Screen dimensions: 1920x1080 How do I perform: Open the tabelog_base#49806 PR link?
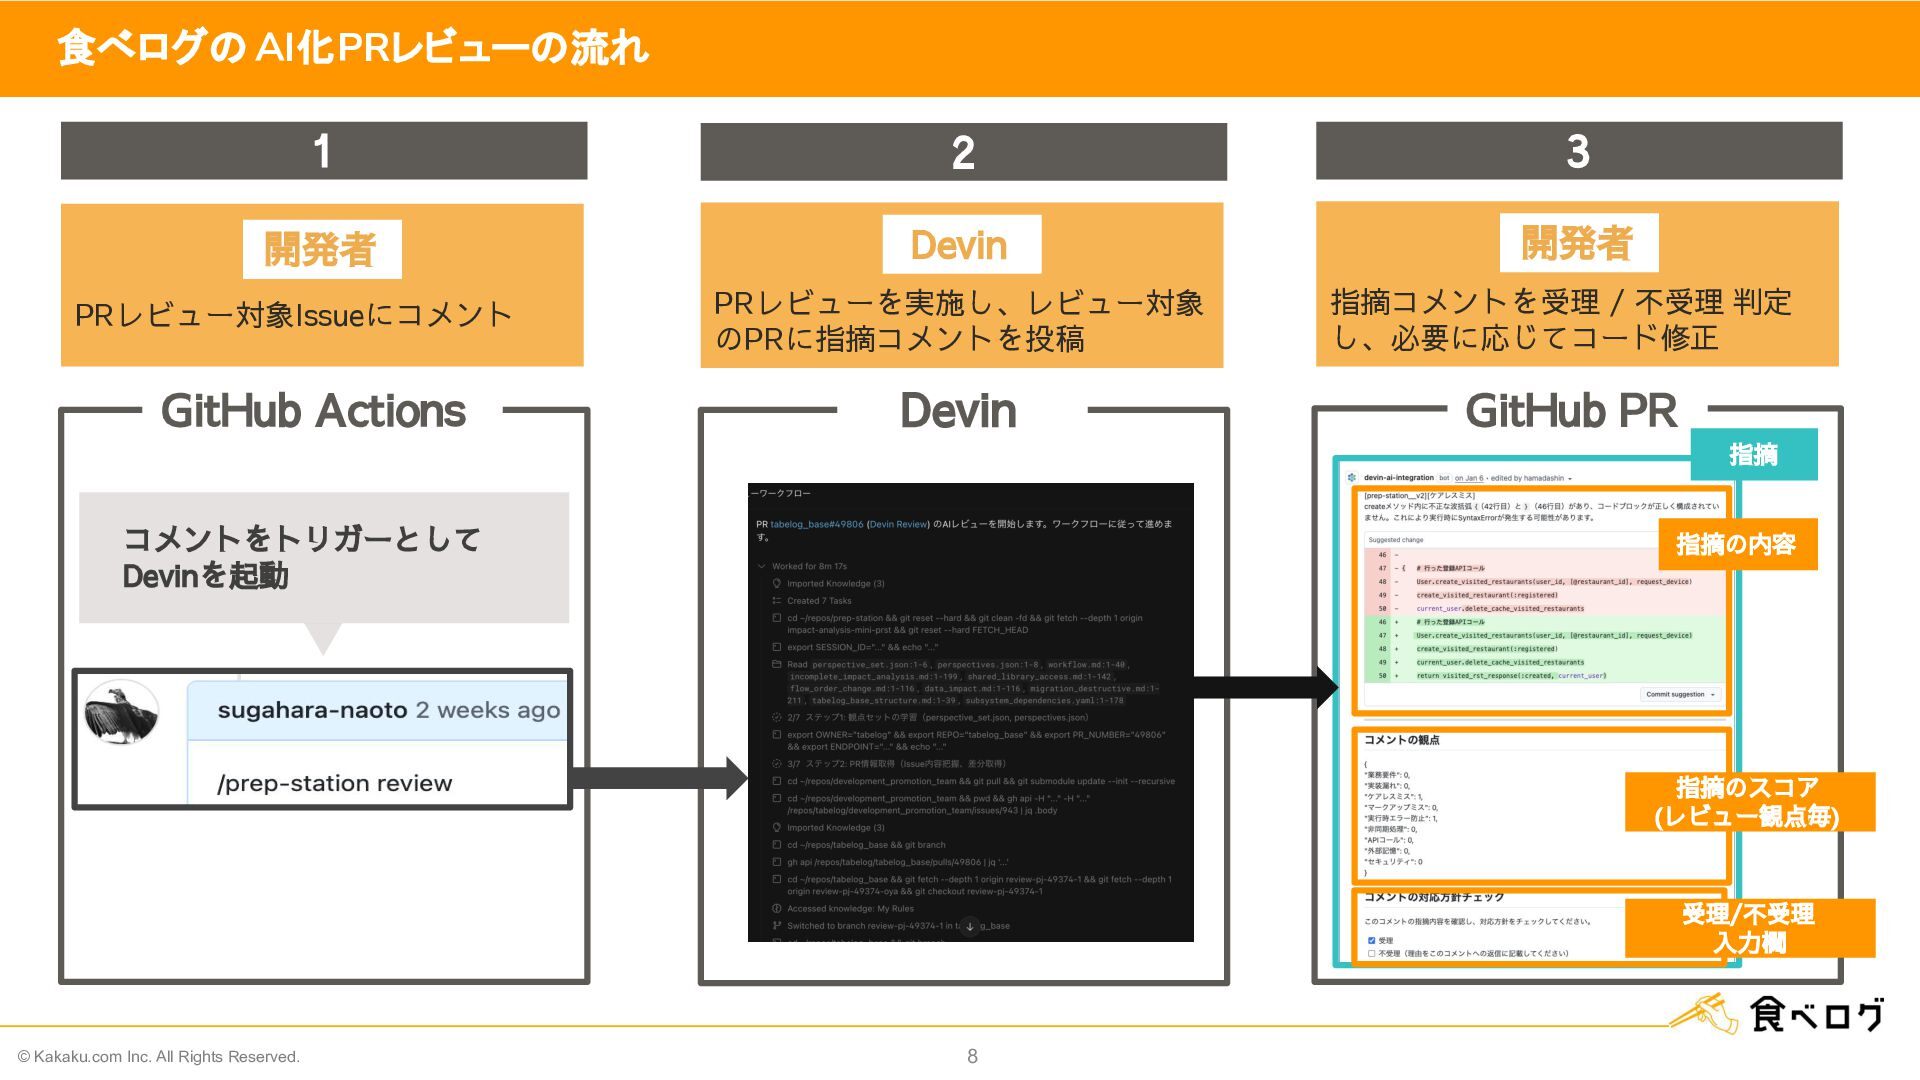click(816, 524)
